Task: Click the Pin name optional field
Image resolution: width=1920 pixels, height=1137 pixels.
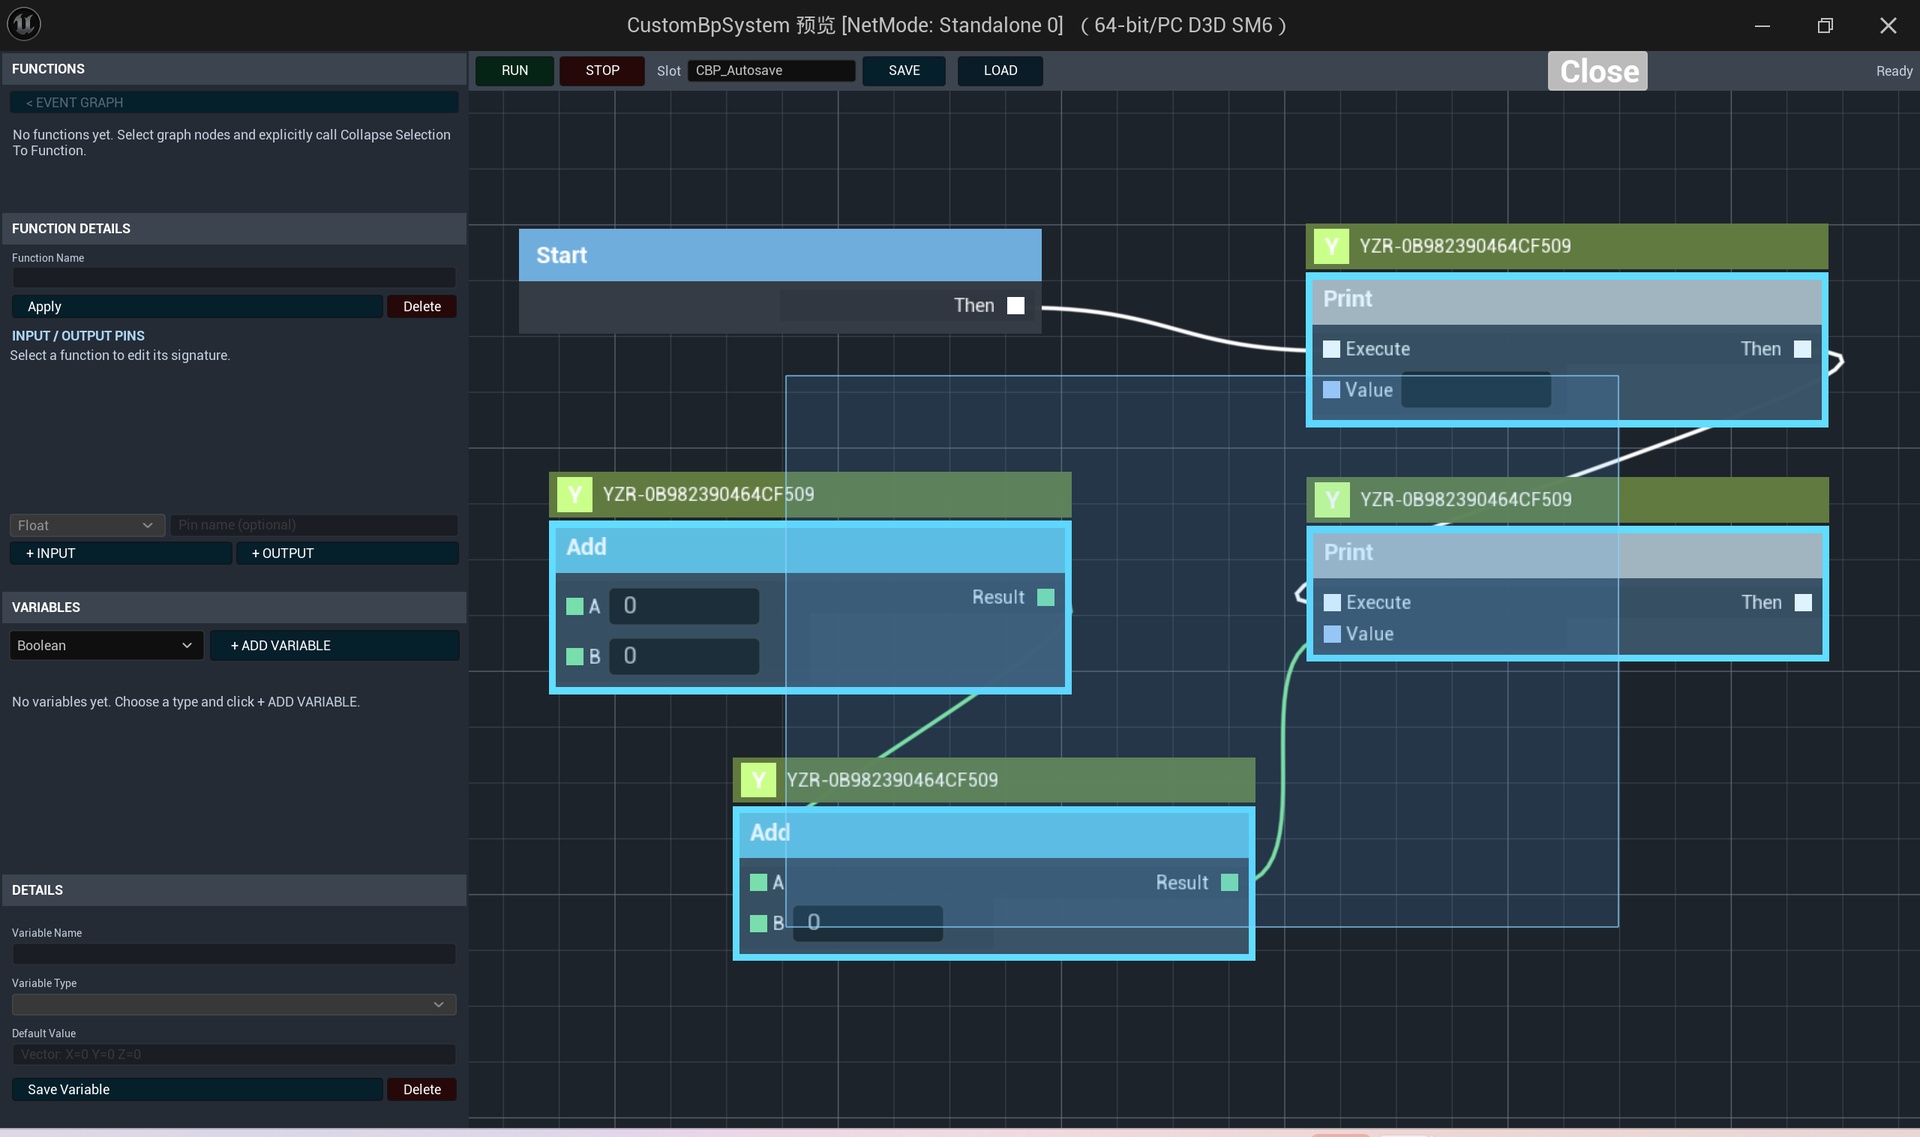Action: point(314,525)
